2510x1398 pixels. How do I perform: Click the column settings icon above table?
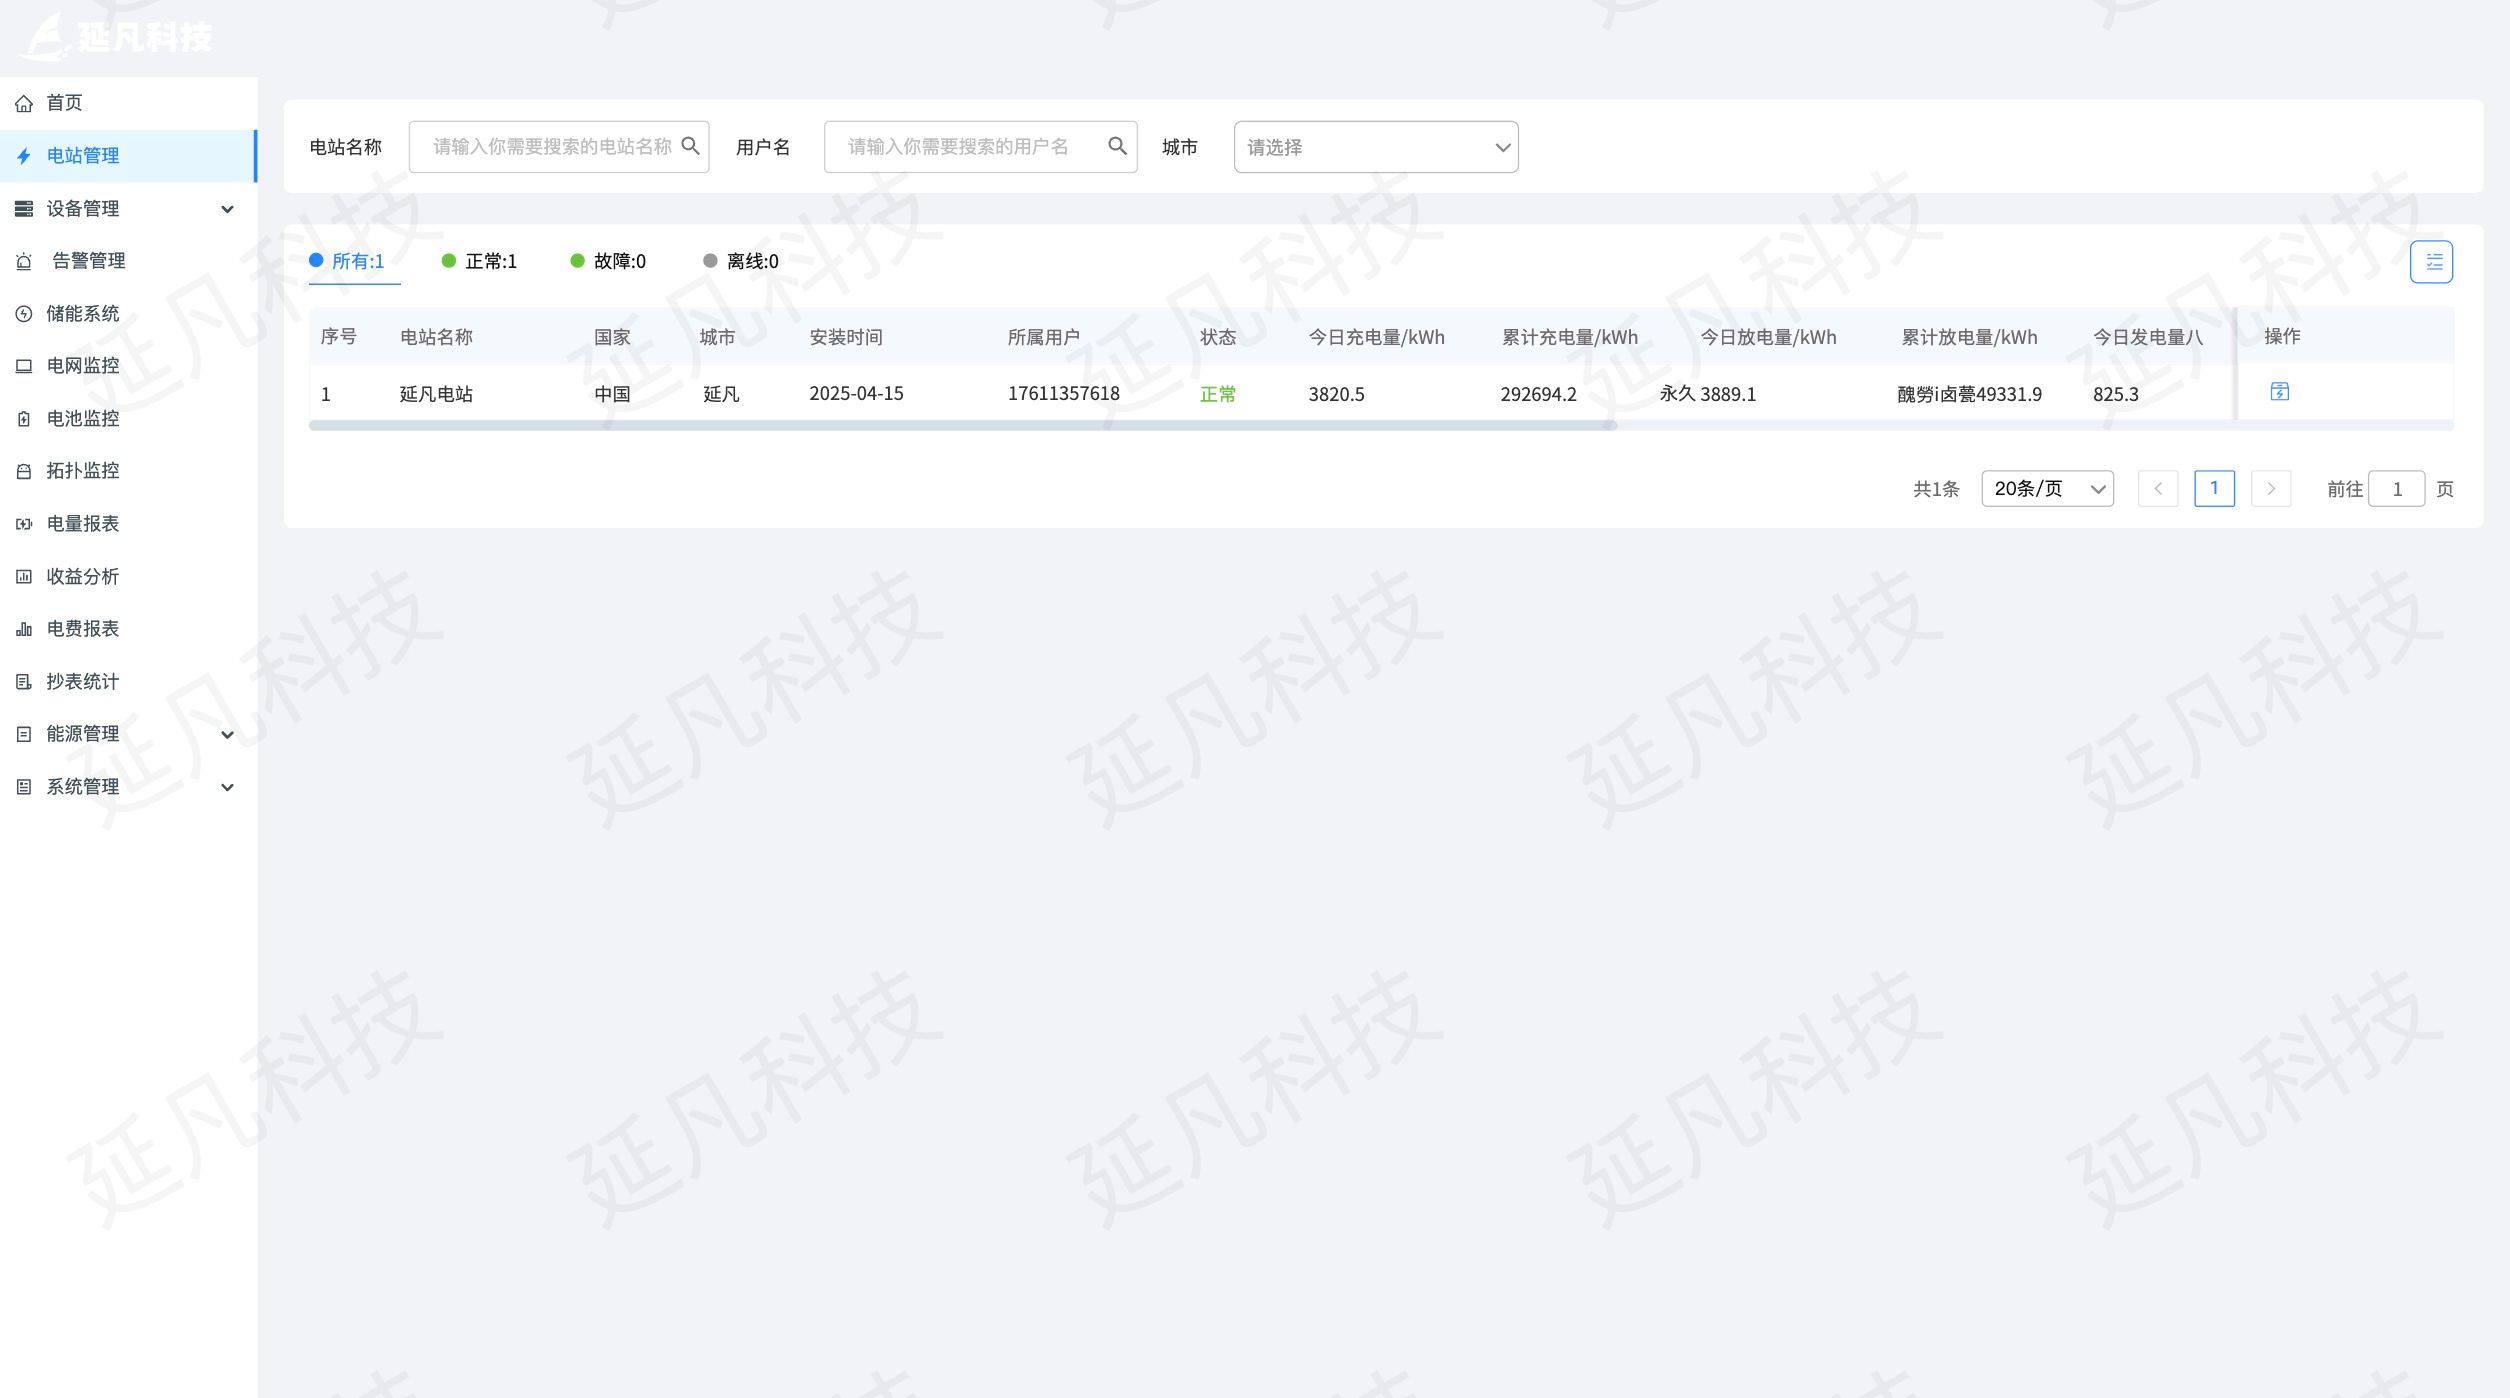2431,262
